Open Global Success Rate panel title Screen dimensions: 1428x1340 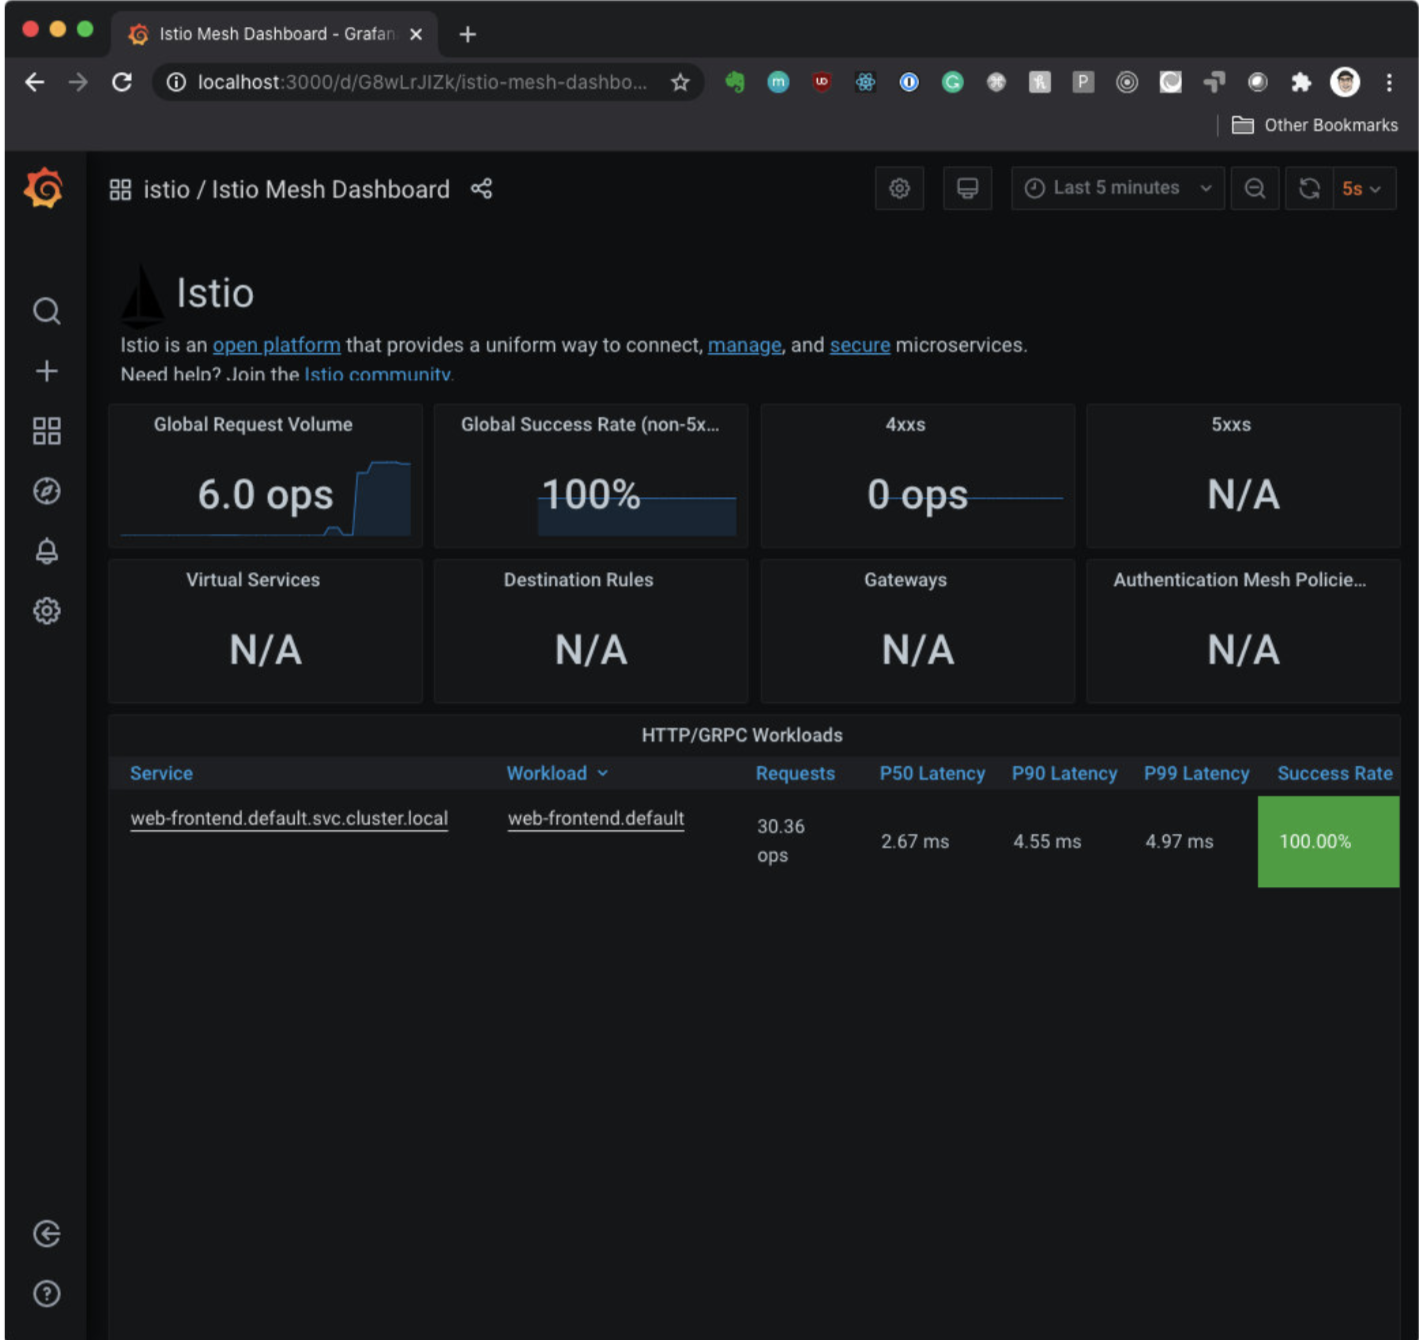pos(590,424)
